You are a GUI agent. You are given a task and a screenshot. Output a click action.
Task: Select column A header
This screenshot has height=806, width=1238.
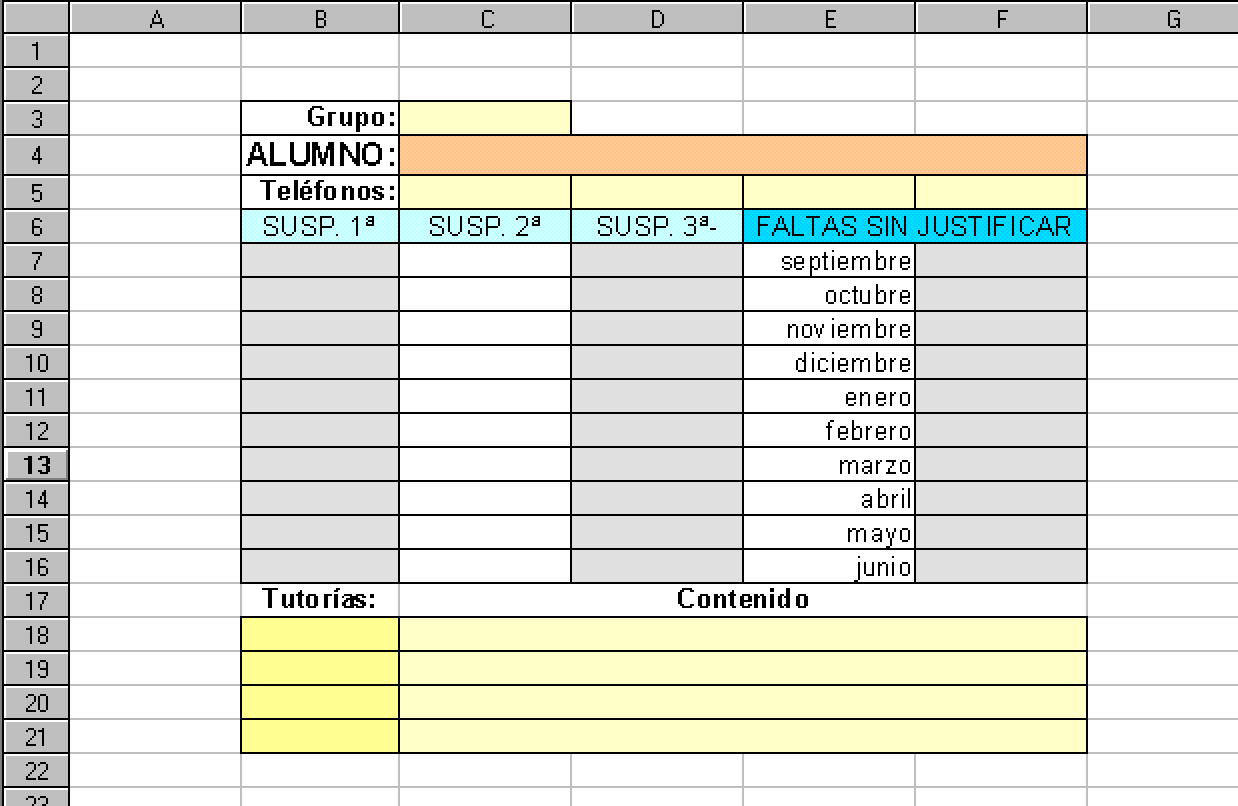[155, 17]
